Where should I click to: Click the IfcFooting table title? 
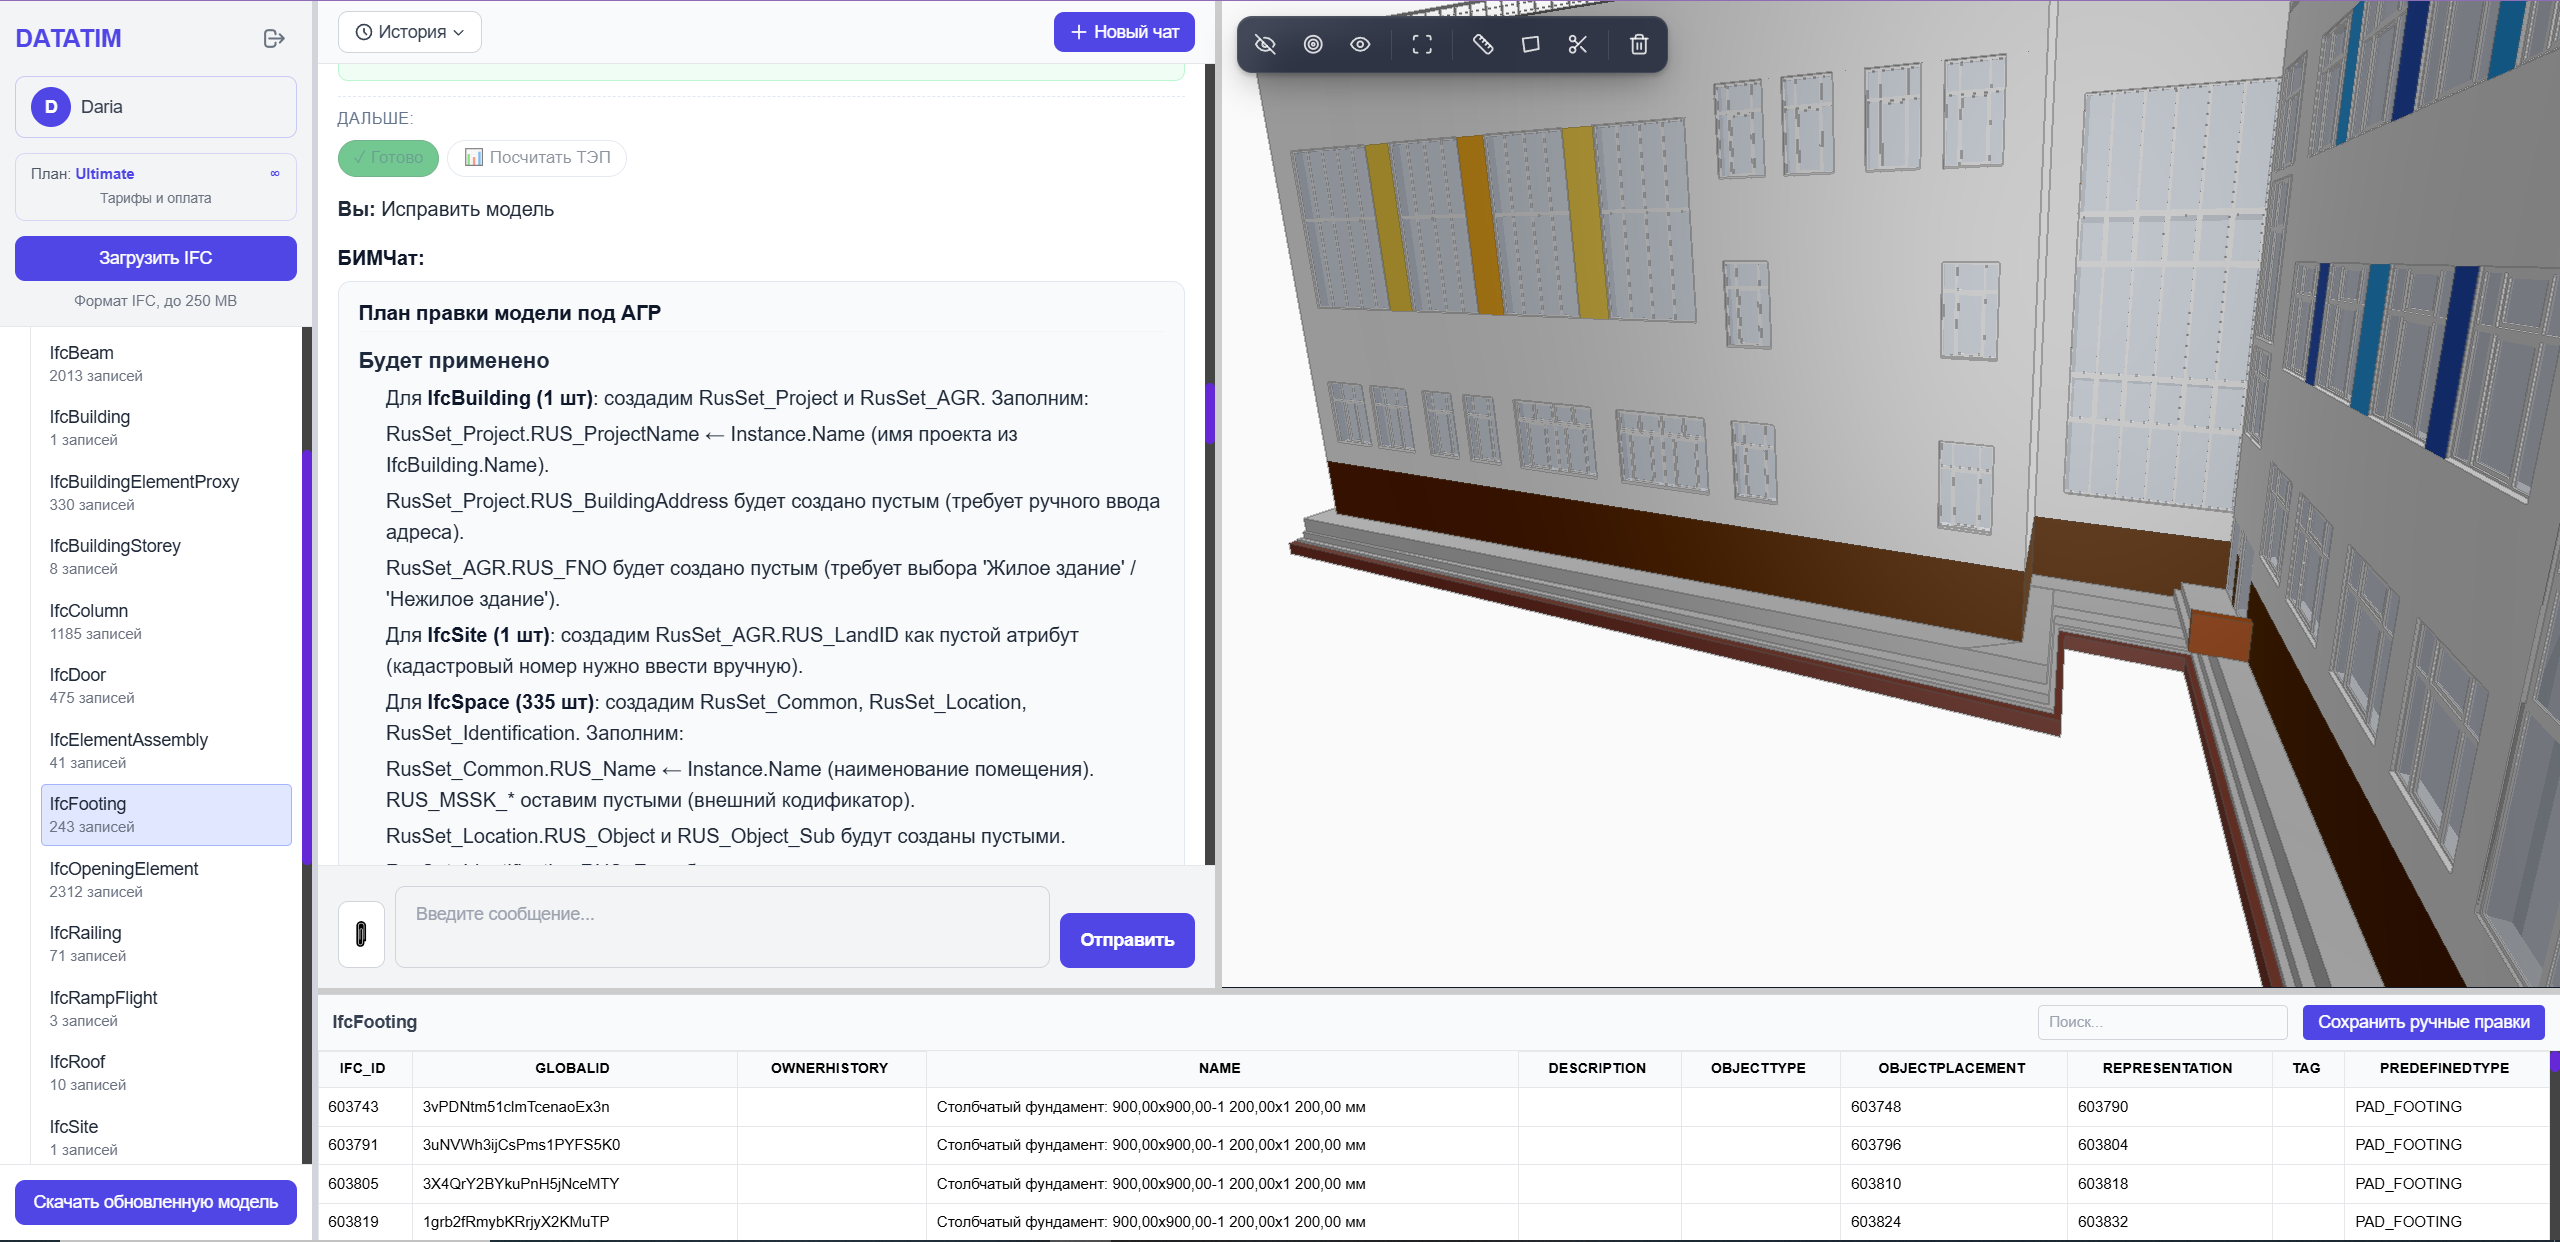click(375, 1022)
